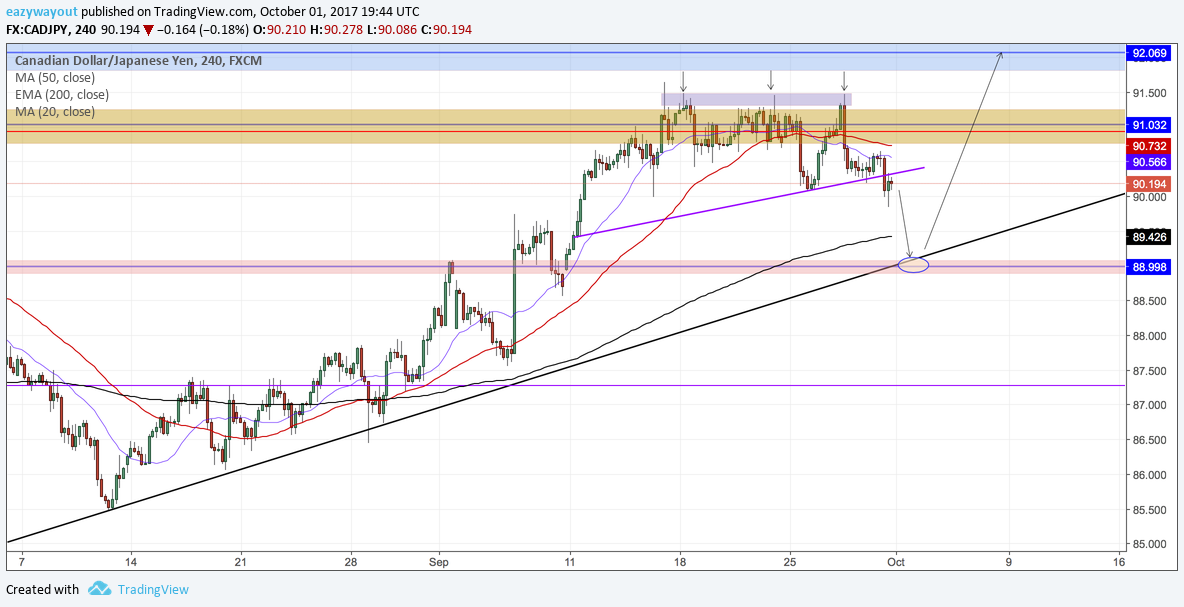
Task: Click the purple 90.566 MA price label
Action: click(x=1148, y=162)
